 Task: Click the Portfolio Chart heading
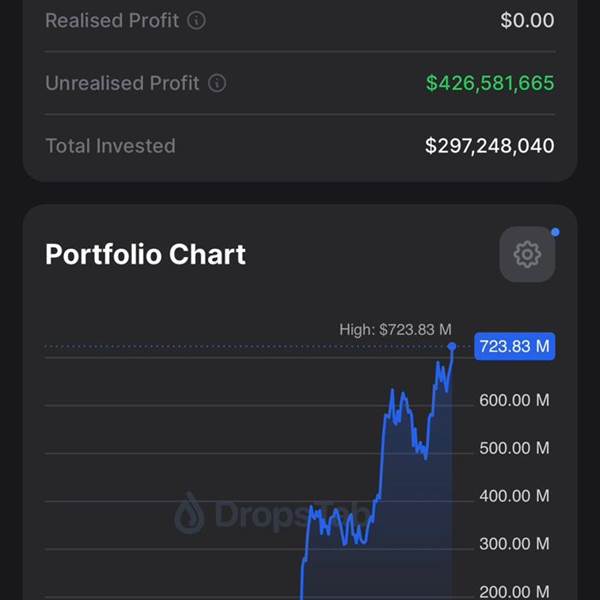(145, 254)
